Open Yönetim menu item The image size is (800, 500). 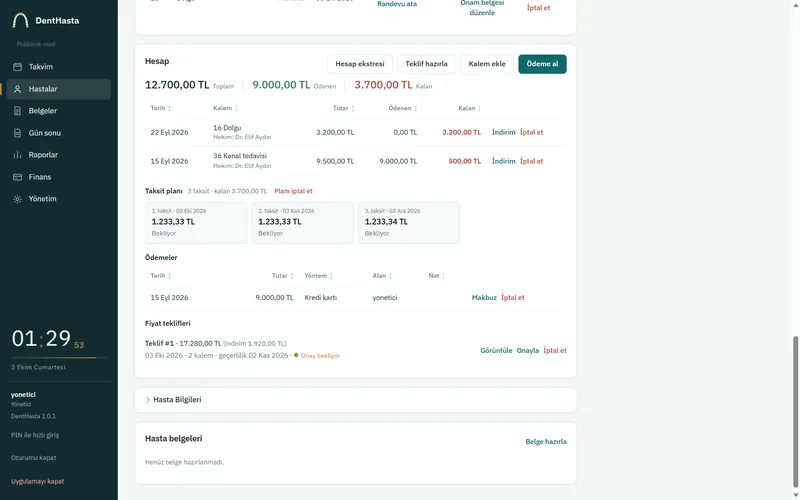click(59, 199)
